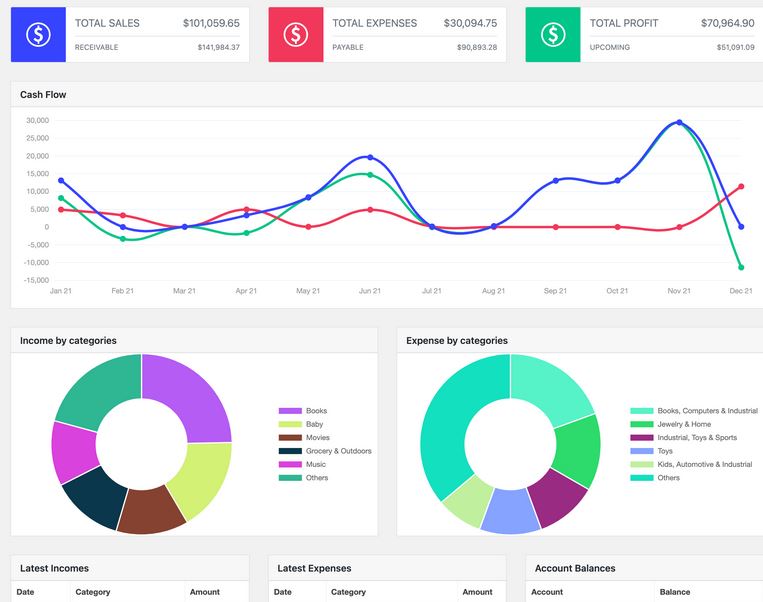763x602 pixels.
Task: Click the Jun 21 blue data point
Action: click(x=370, y=157)
